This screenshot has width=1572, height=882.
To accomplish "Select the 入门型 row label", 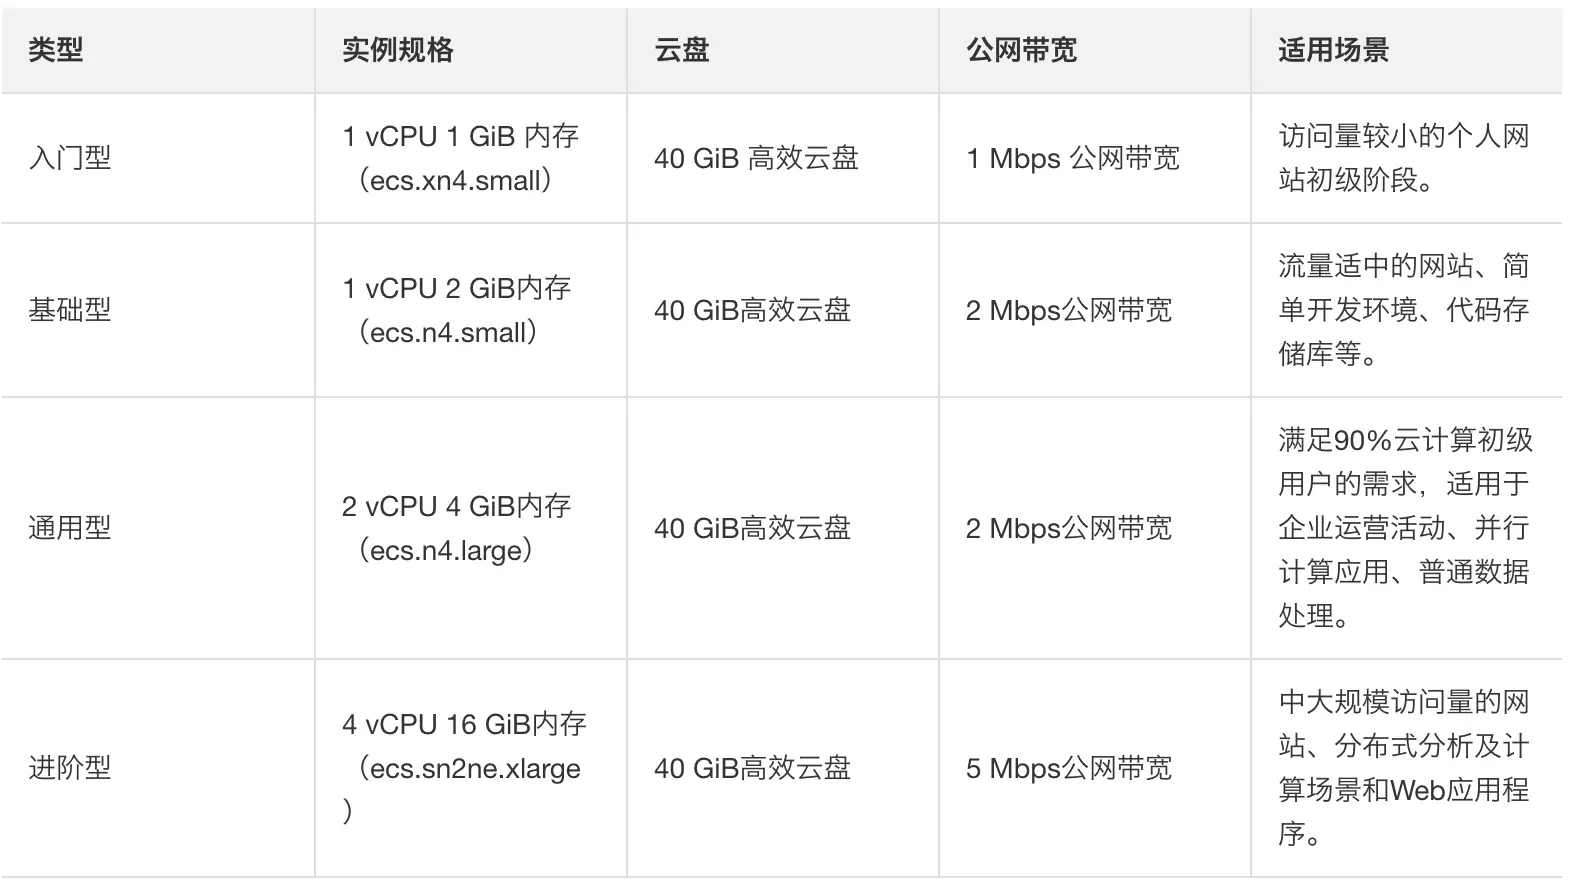I will pyautogui.click(x=69, y=158).
